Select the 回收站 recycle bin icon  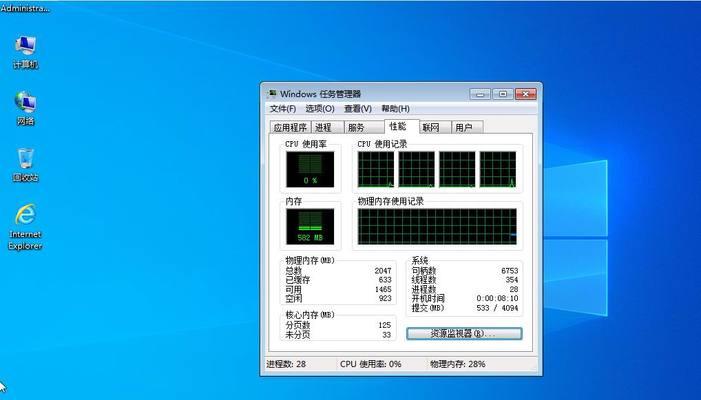point(25,165)
